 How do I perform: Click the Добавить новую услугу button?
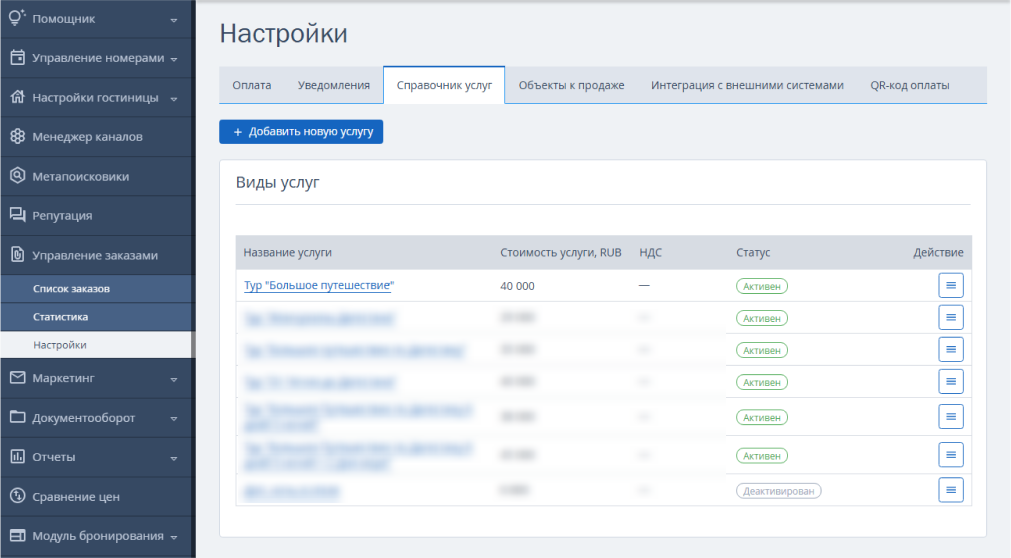pyautogui.click(x=301, y=132)
